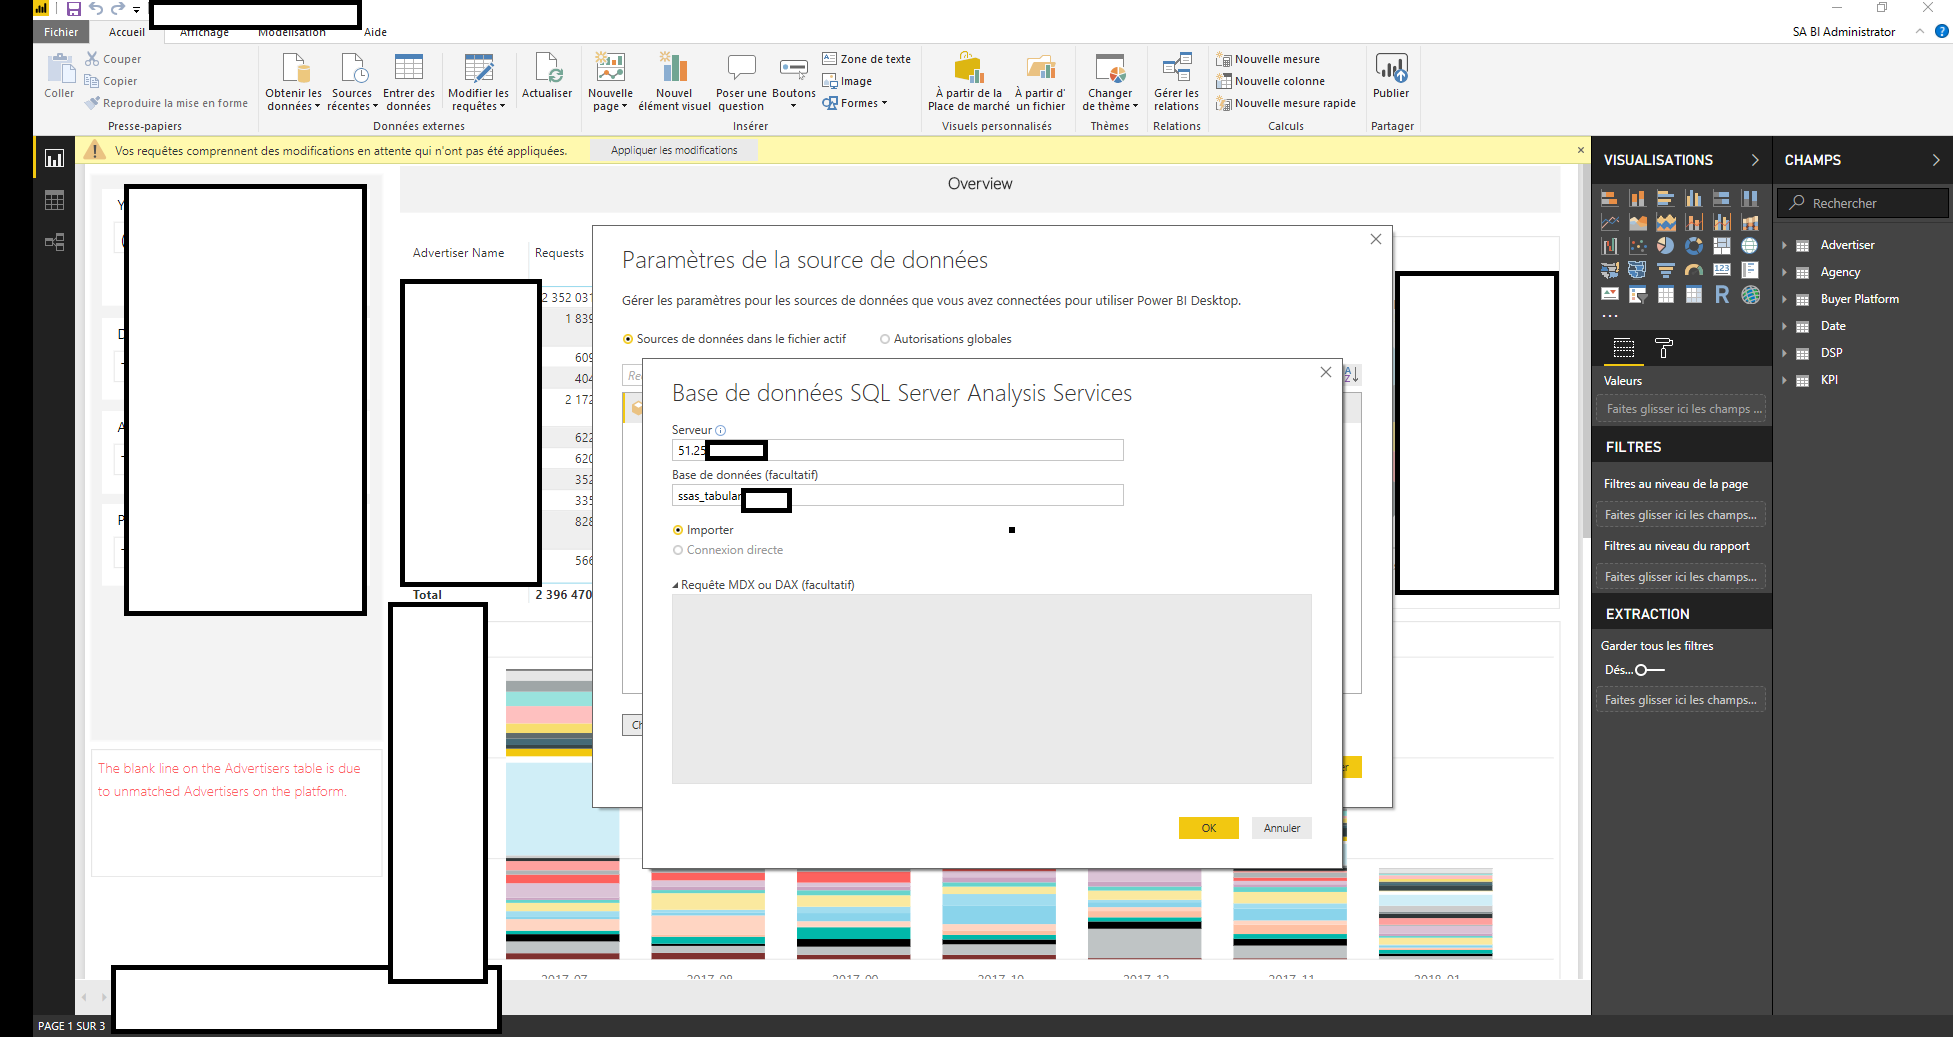This screenshot has height=1037, width=1953.
Task: Click Actualiser to refresh data
Action: pos(547,77)
